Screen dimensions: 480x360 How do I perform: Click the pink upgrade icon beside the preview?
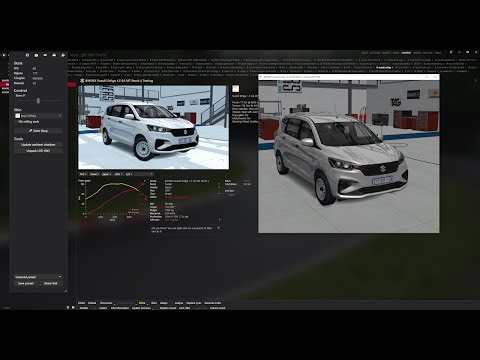point(236,89)
